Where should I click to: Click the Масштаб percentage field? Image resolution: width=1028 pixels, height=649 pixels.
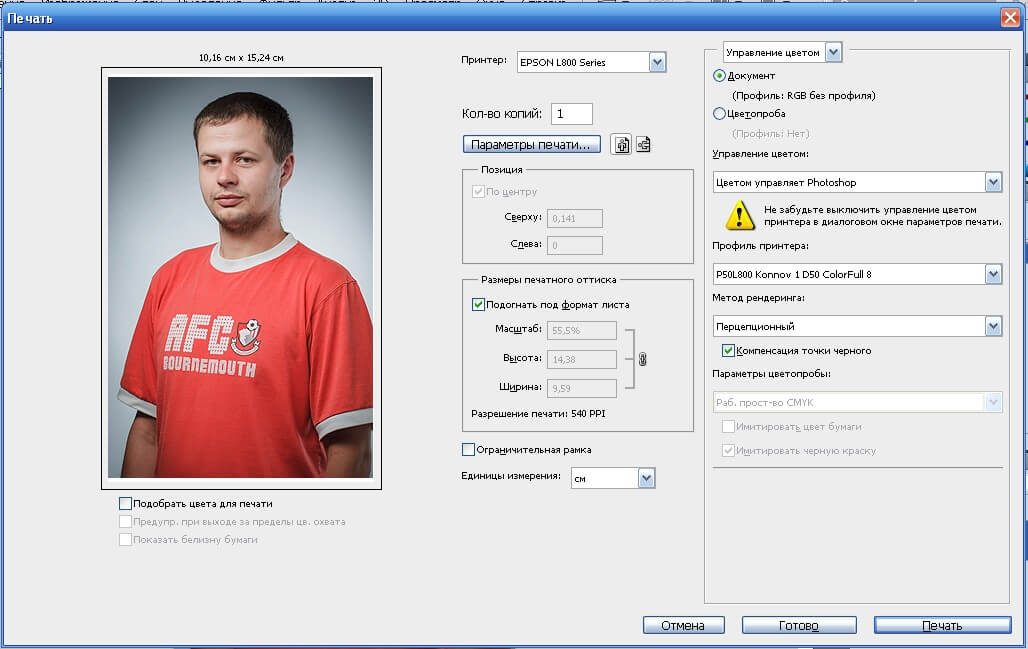582,330
